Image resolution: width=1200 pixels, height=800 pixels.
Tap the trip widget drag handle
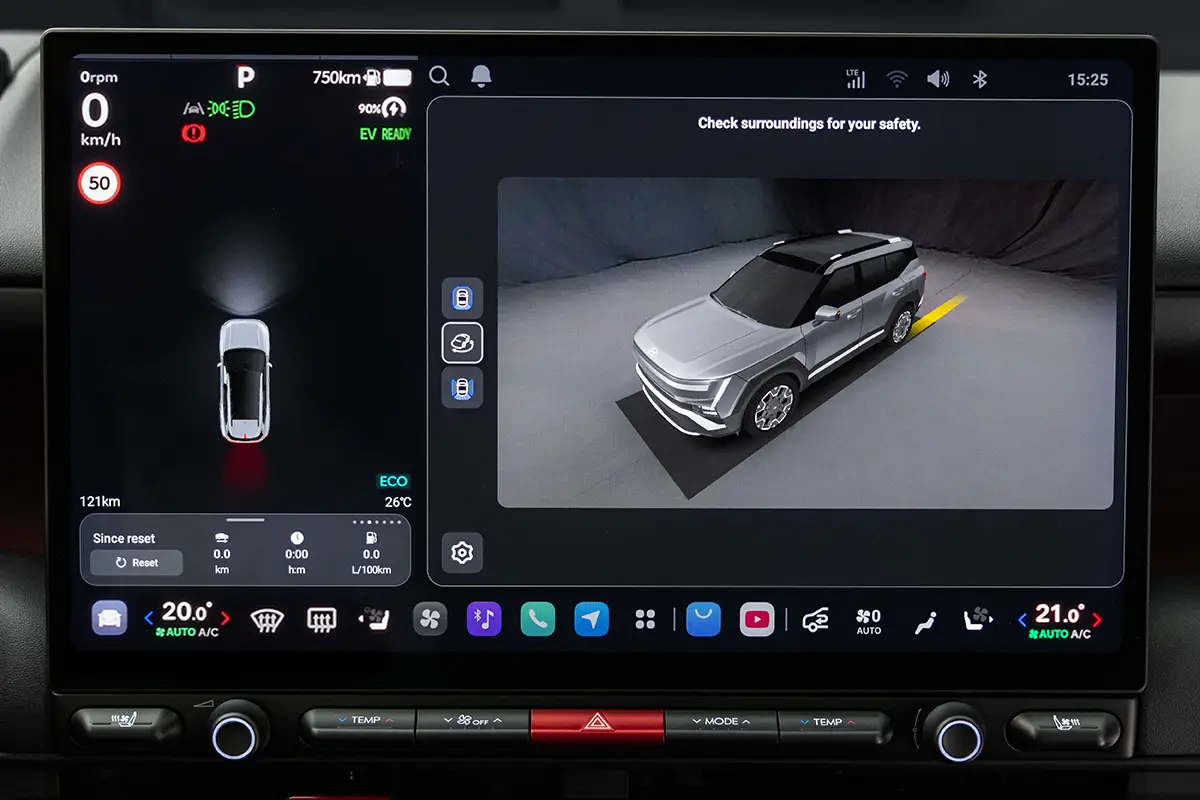[x=245, y=520]
